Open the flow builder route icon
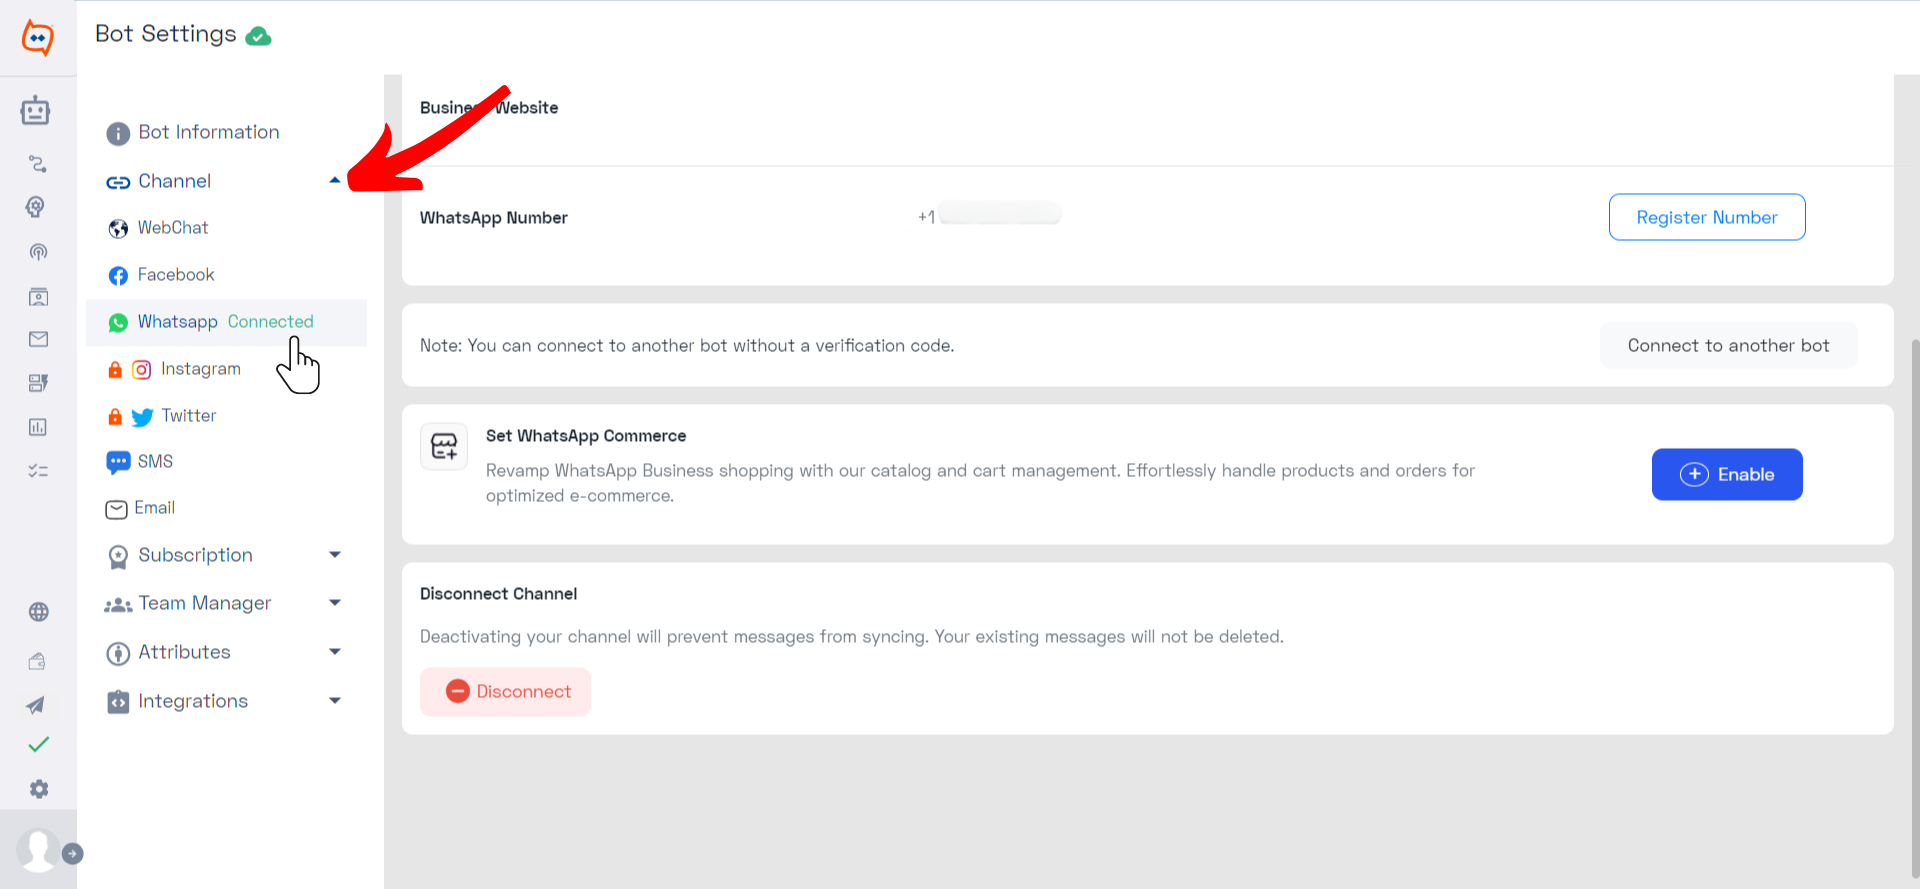This screenshot has width=1920, height=889. 38,163
